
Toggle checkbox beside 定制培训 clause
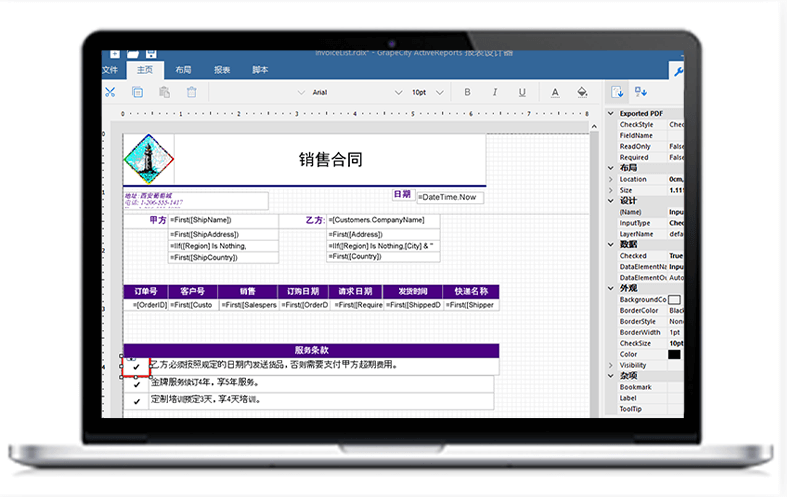[x=136, y=401]
